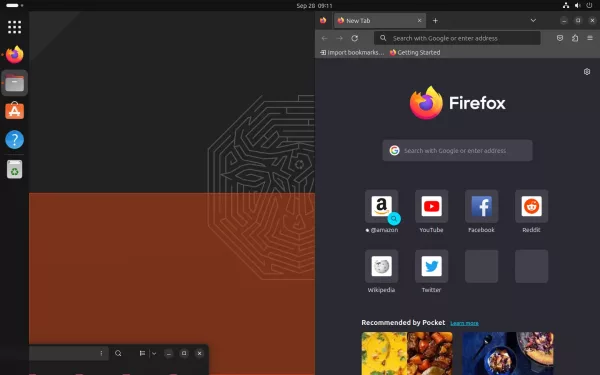Screen dimensions: 600x375
Task: Click the search icon in Files window
Action: pos(118,353)
